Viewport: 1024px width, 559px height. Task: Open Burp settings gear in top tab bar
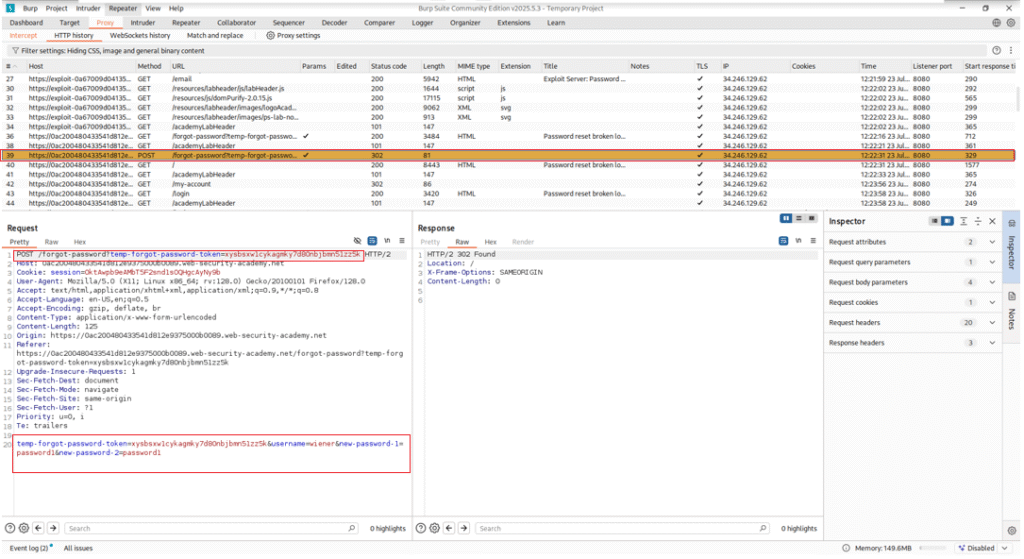pyautogui.click(x=1011, y=22)
